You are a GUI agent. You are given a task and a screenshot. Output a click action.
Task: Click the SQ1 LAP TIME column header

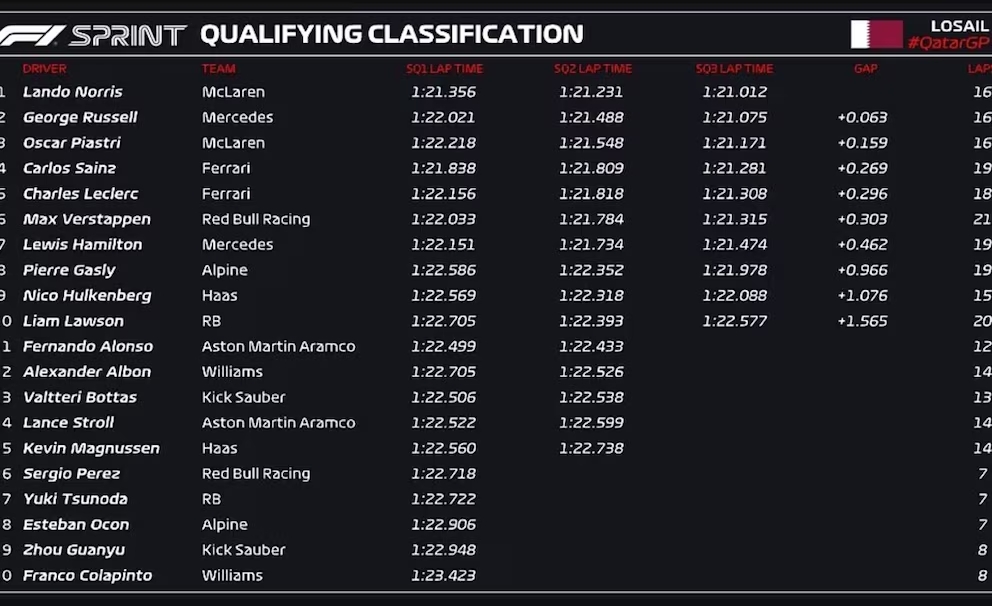tap(444, 68)
